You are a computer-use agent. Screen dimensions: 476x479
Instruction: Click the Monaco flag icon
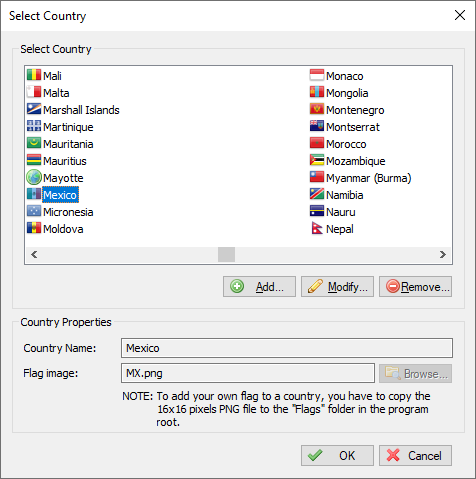tap(317, 75)
